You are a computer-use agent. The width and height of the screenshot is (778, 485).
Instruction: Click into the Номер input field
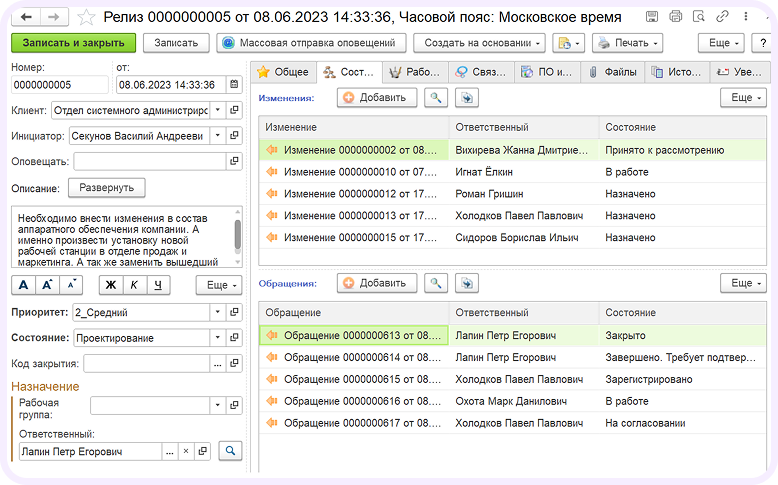pos(60,85)
